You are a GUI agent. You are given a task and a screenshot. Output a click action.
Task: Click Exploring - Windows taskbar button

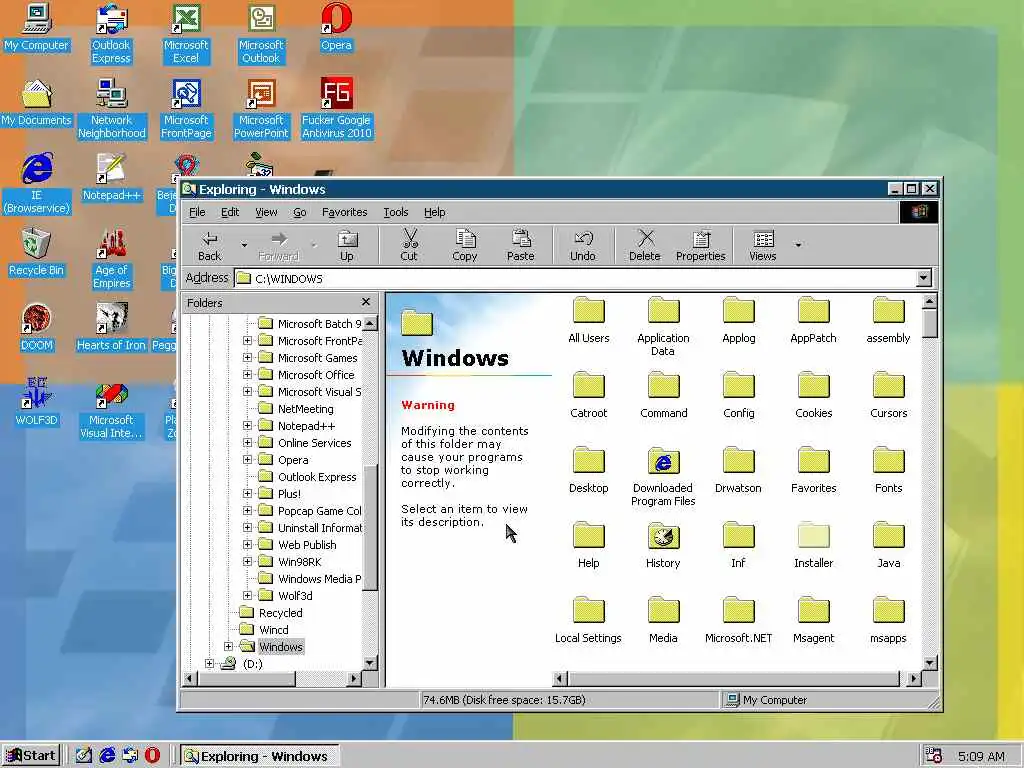click(259, 756)
